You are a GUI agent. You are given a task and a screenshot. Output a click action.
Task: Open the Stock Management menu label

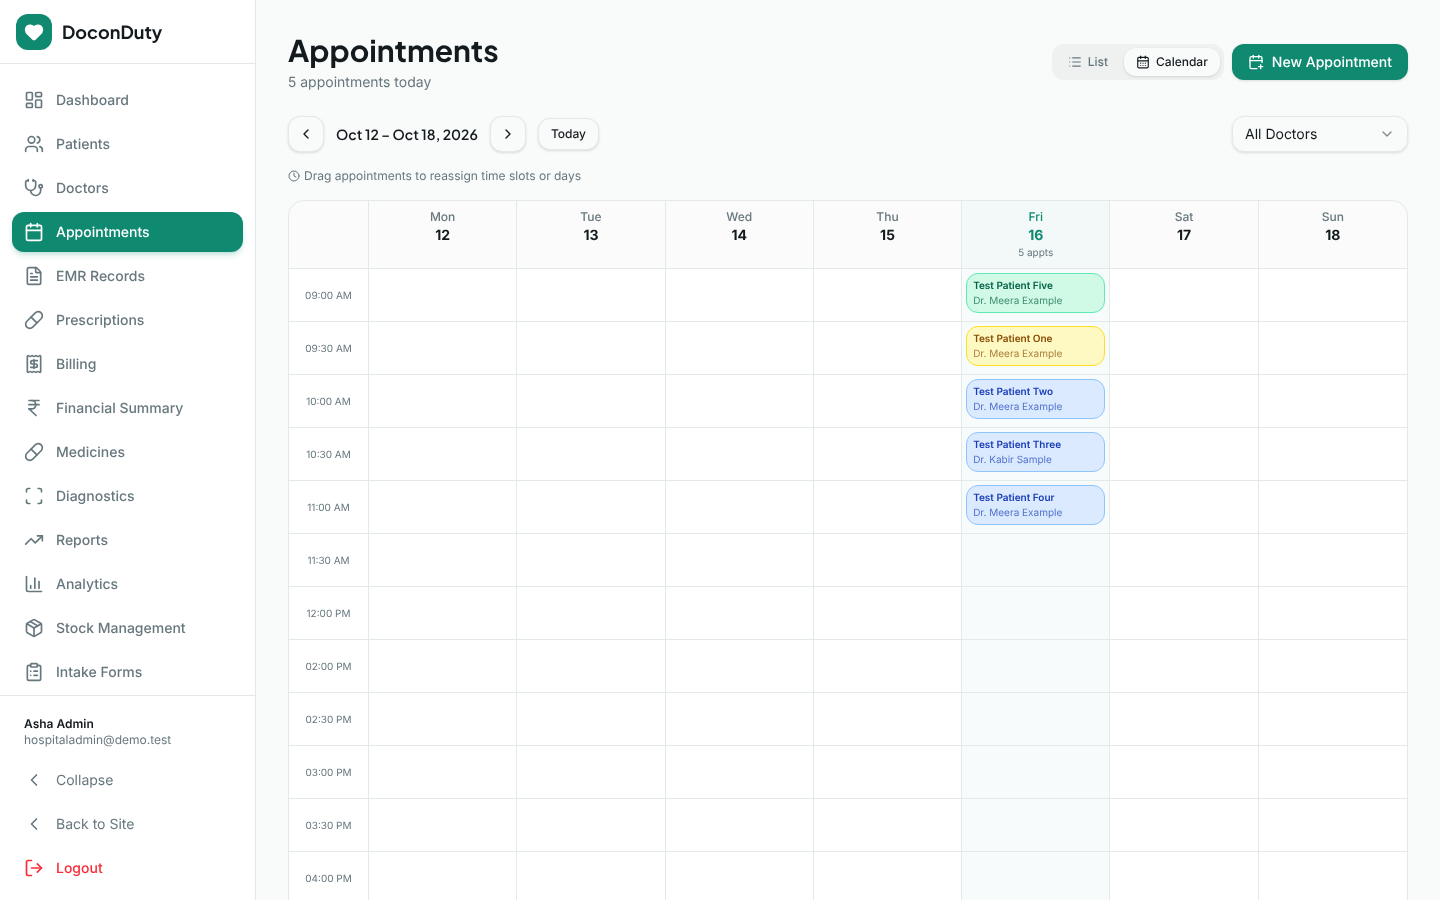(121, 628)
